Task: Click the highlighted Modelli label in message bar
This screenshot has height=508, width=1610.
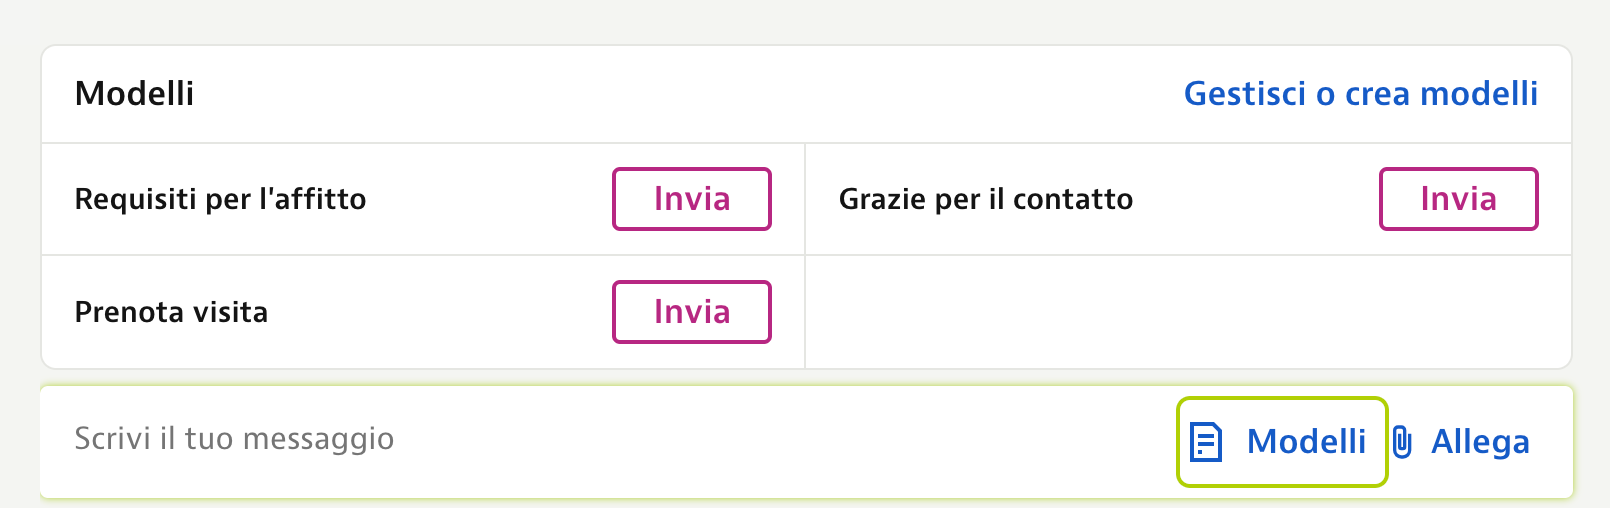Action: tap(1306, 442)
